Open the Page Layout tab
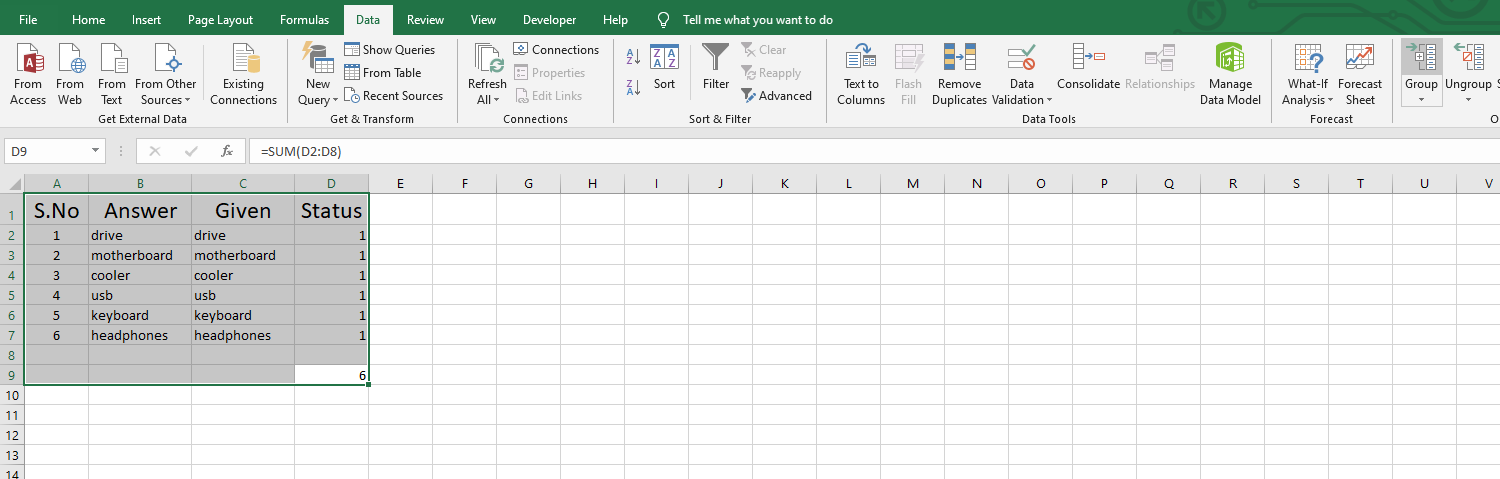This screenshot has width=1500, height=479. click(220, 20)
